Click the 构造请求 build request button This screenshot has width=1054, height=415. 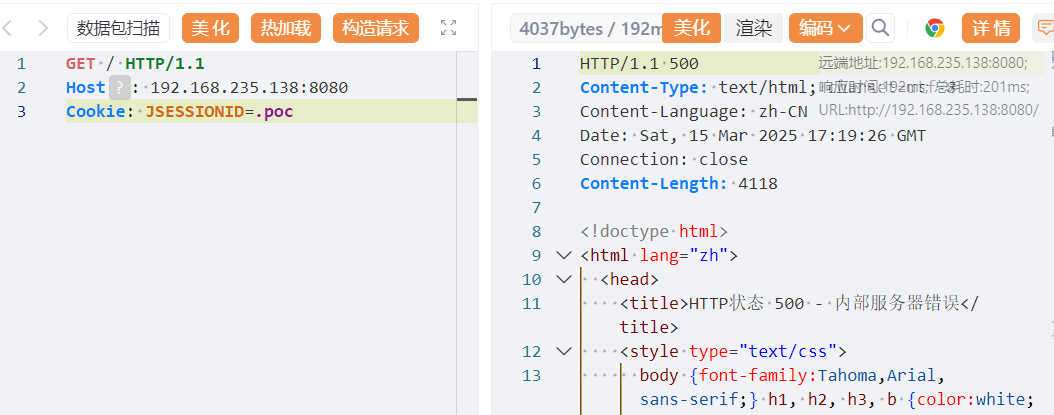pyautogui.click(x=375, y=28)
